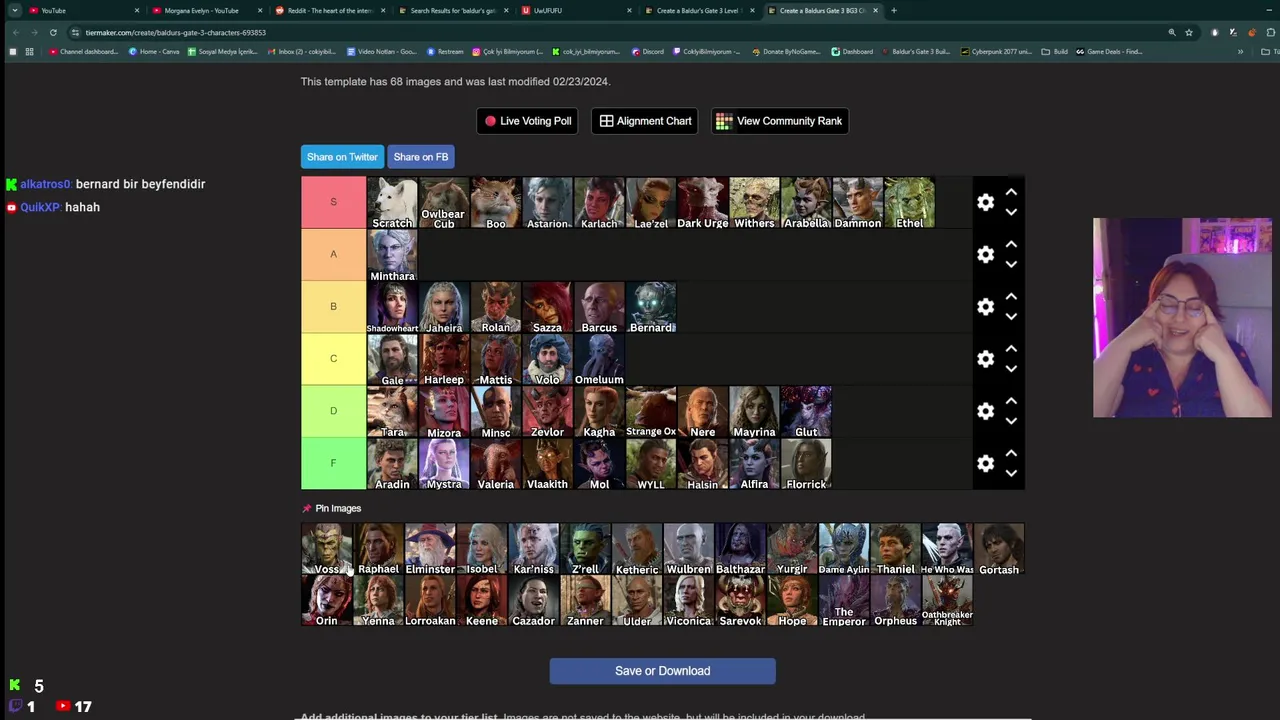Open settings gear for S tier row
Viewport: 1280px width, 720px height.
click(985, 202)
